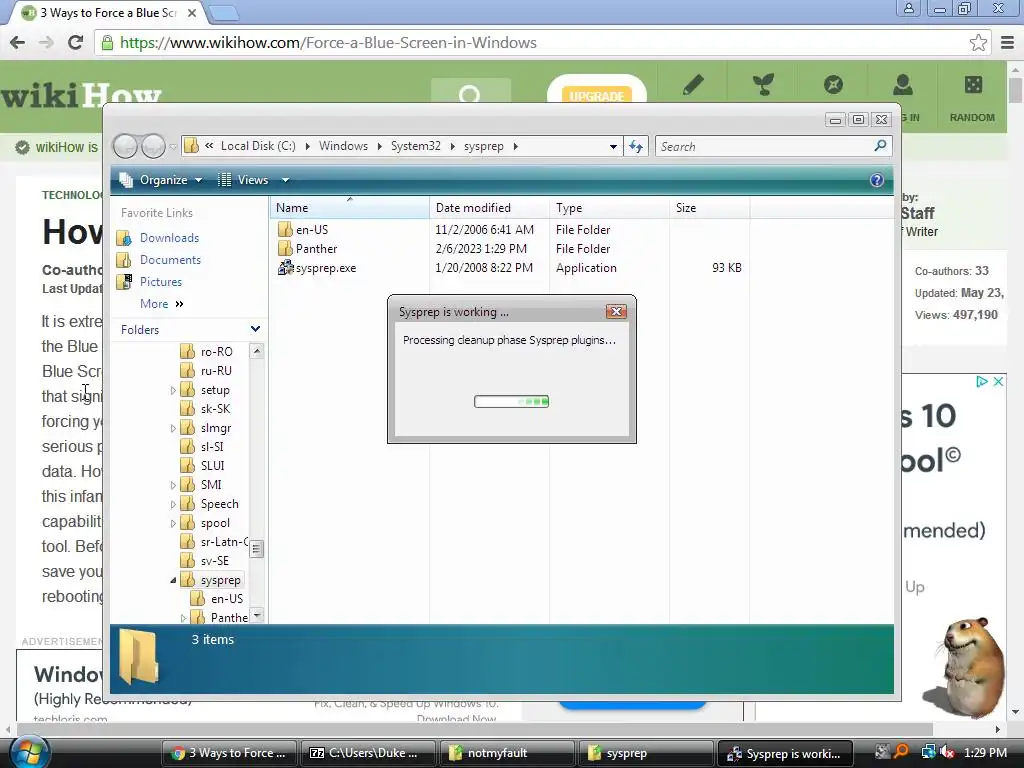Click wikiHow search magnifier icon
The width and height of the screenshot is (1024, 768).
(470, 93)
